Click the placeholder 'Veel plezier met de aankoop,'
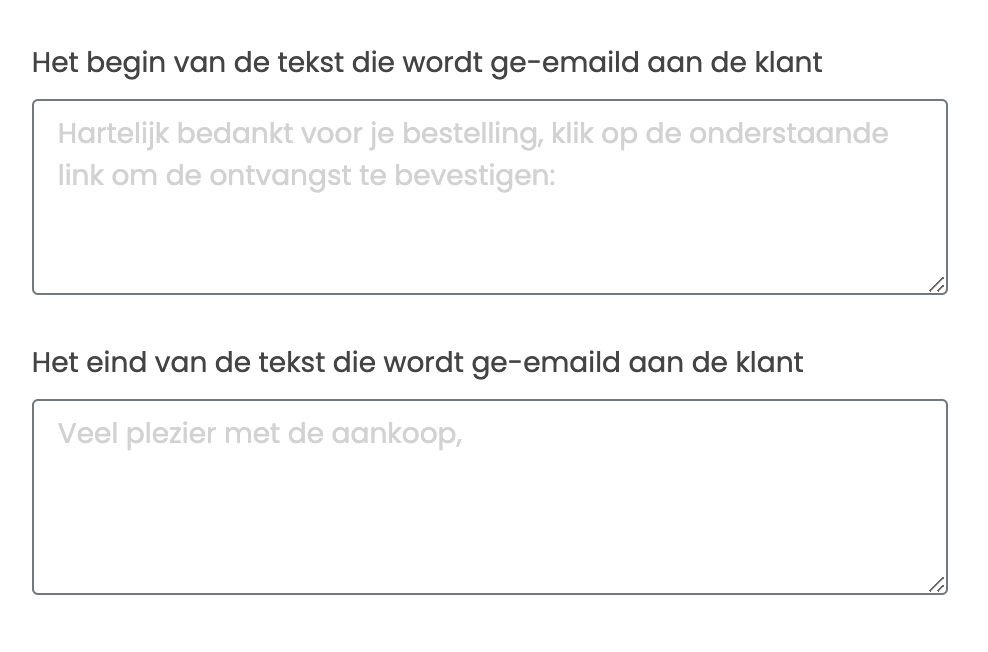988x652 pixels. 259,435
